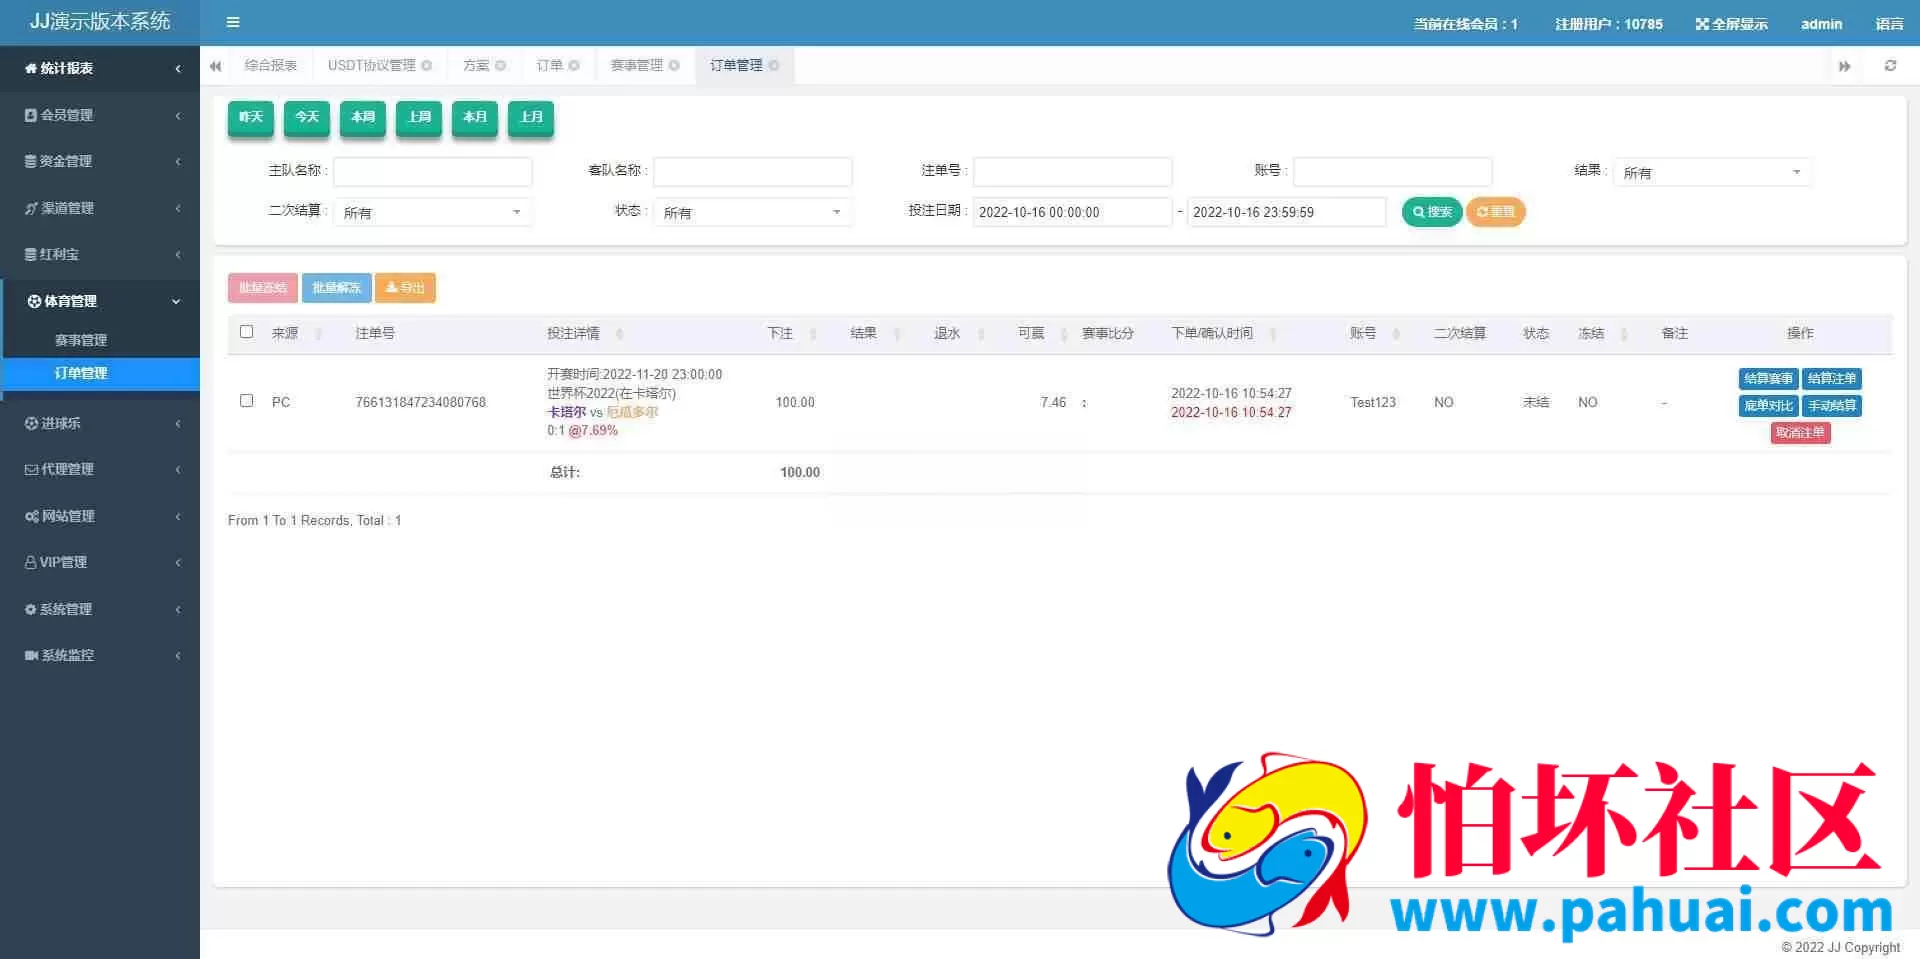Close the 方案 tab via its x icon
The width and height of the screenshot is (1920, 959).
pos(501,66)
